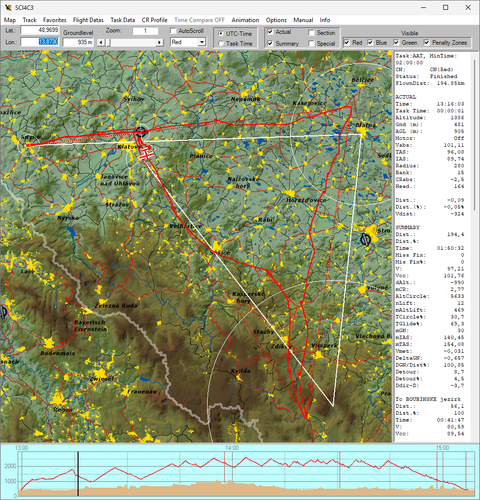Image resolution: width=480 pixels, height=500 pixels.
Task: Click the 'AltCircle: 5633' row
Action: [430, 296]
